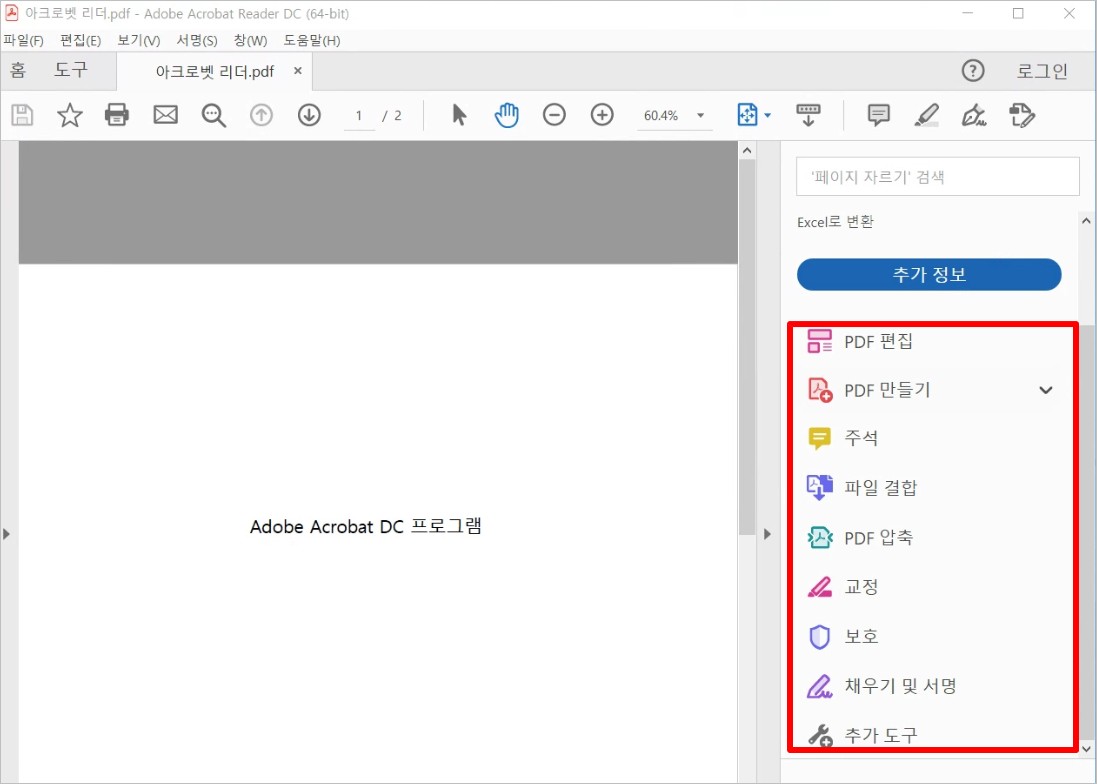Click tools pane scrollbar down arrow
Screen dimensions: 1097x784
pyautogui.click(x=1087, y=749)
